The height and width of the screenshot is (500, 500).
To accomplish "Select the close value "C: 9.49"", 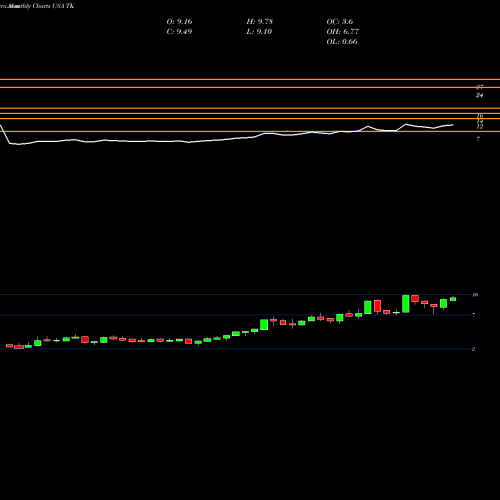I will click(179, 32).
